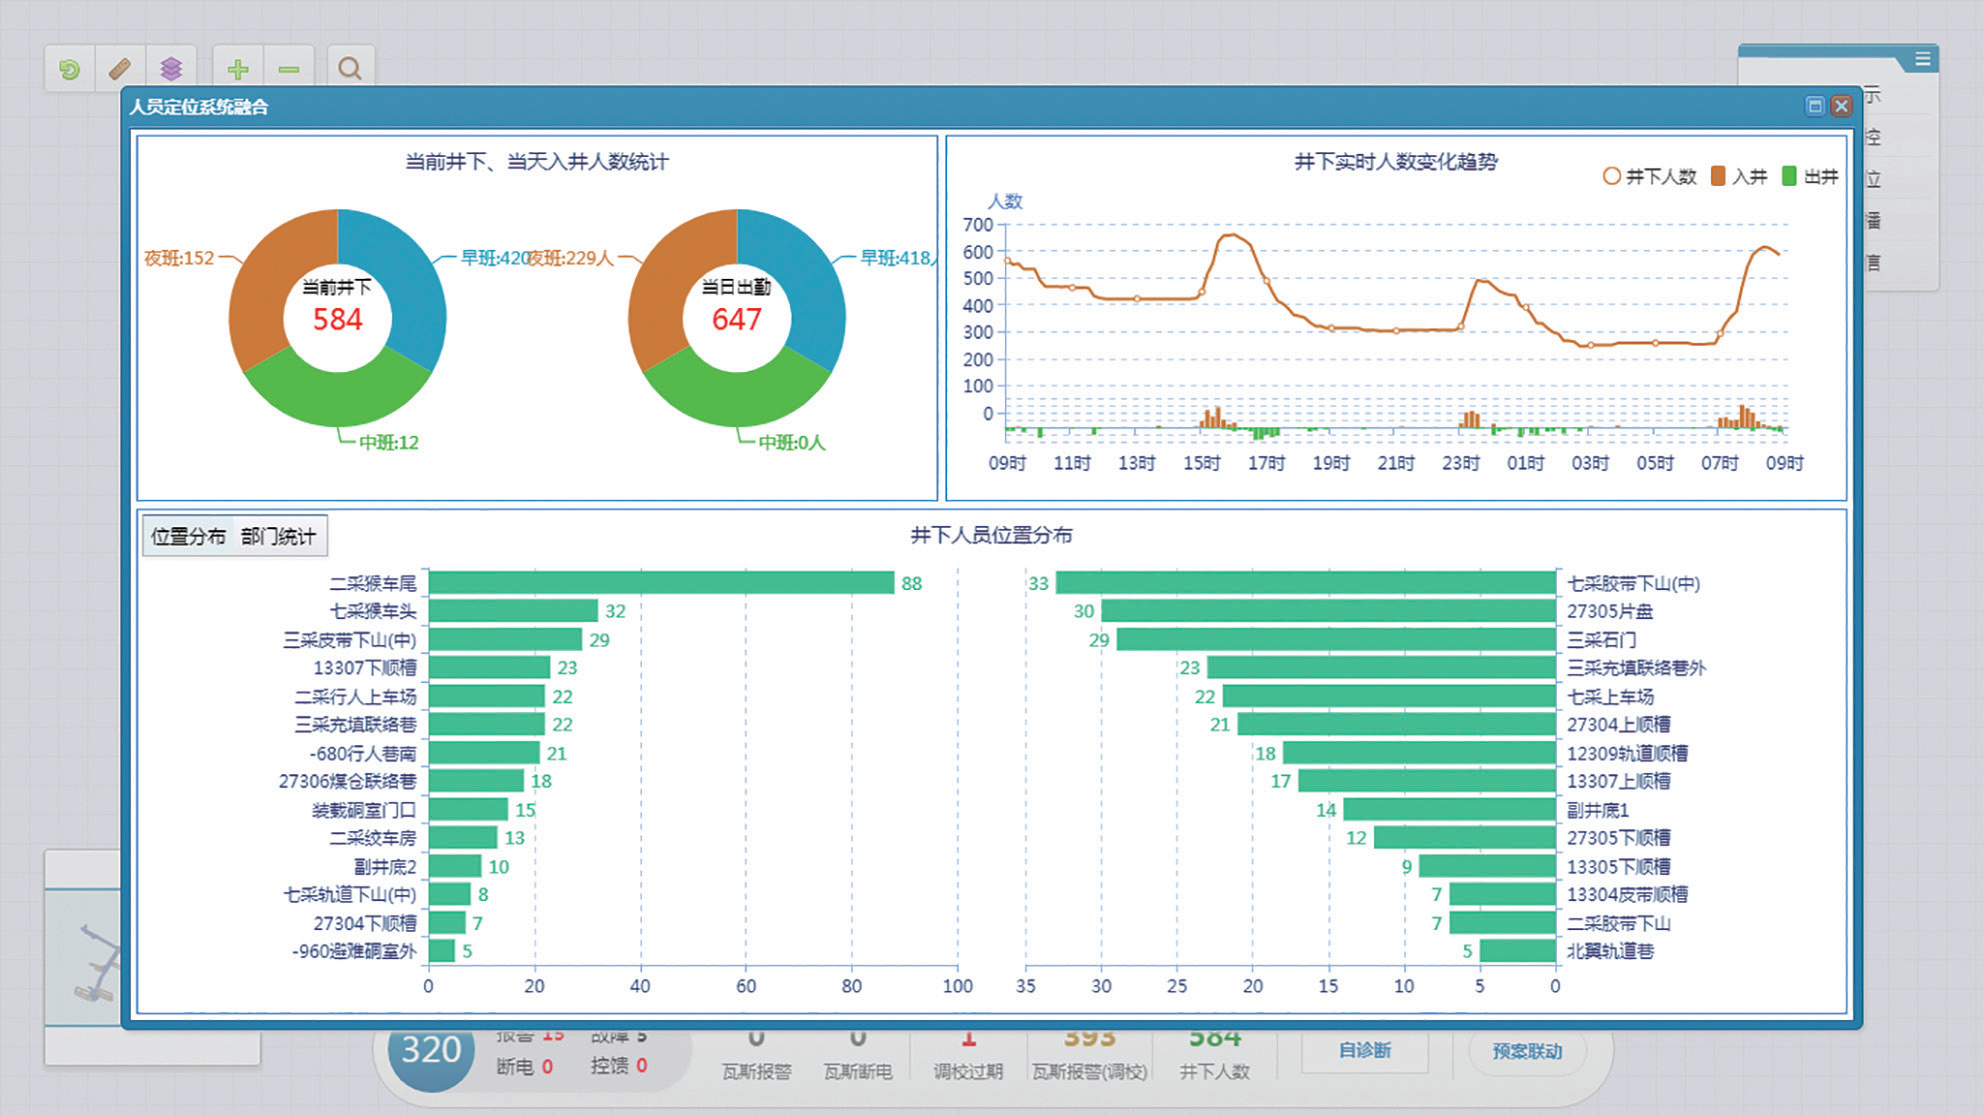
Task: Maximize the 人员定位系统融合 dialog
Action: (1815, 106)
